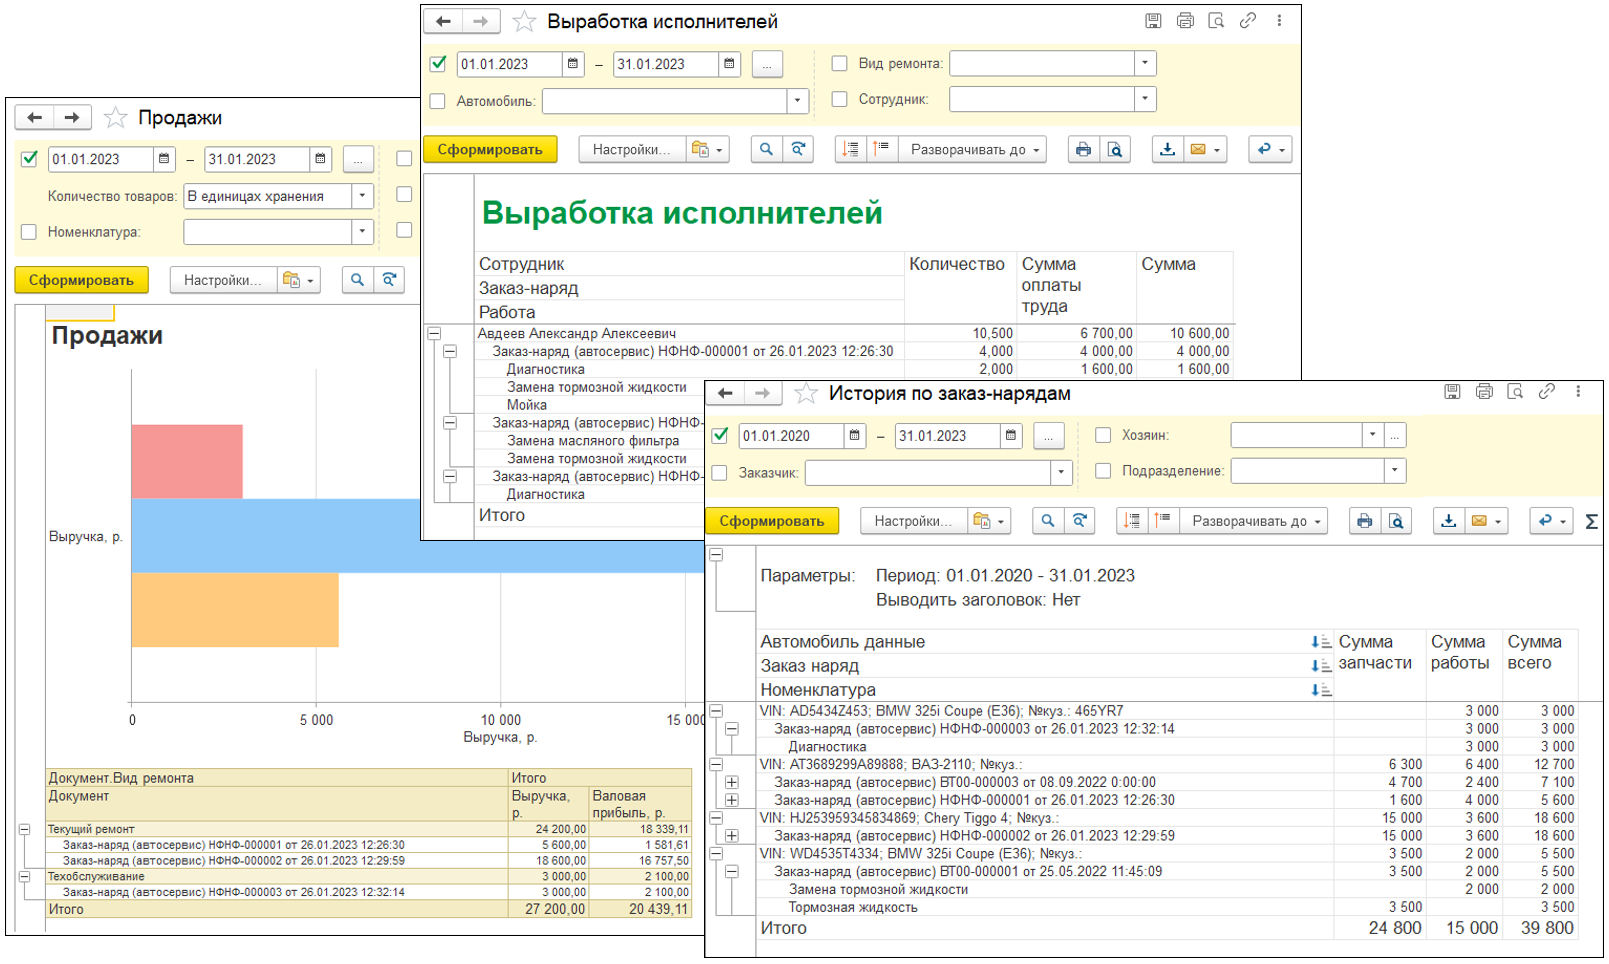The image size is (1609, 964).
Task: Click the copy link icon in Выработка исполнителей header
Action: [1247, 21]
